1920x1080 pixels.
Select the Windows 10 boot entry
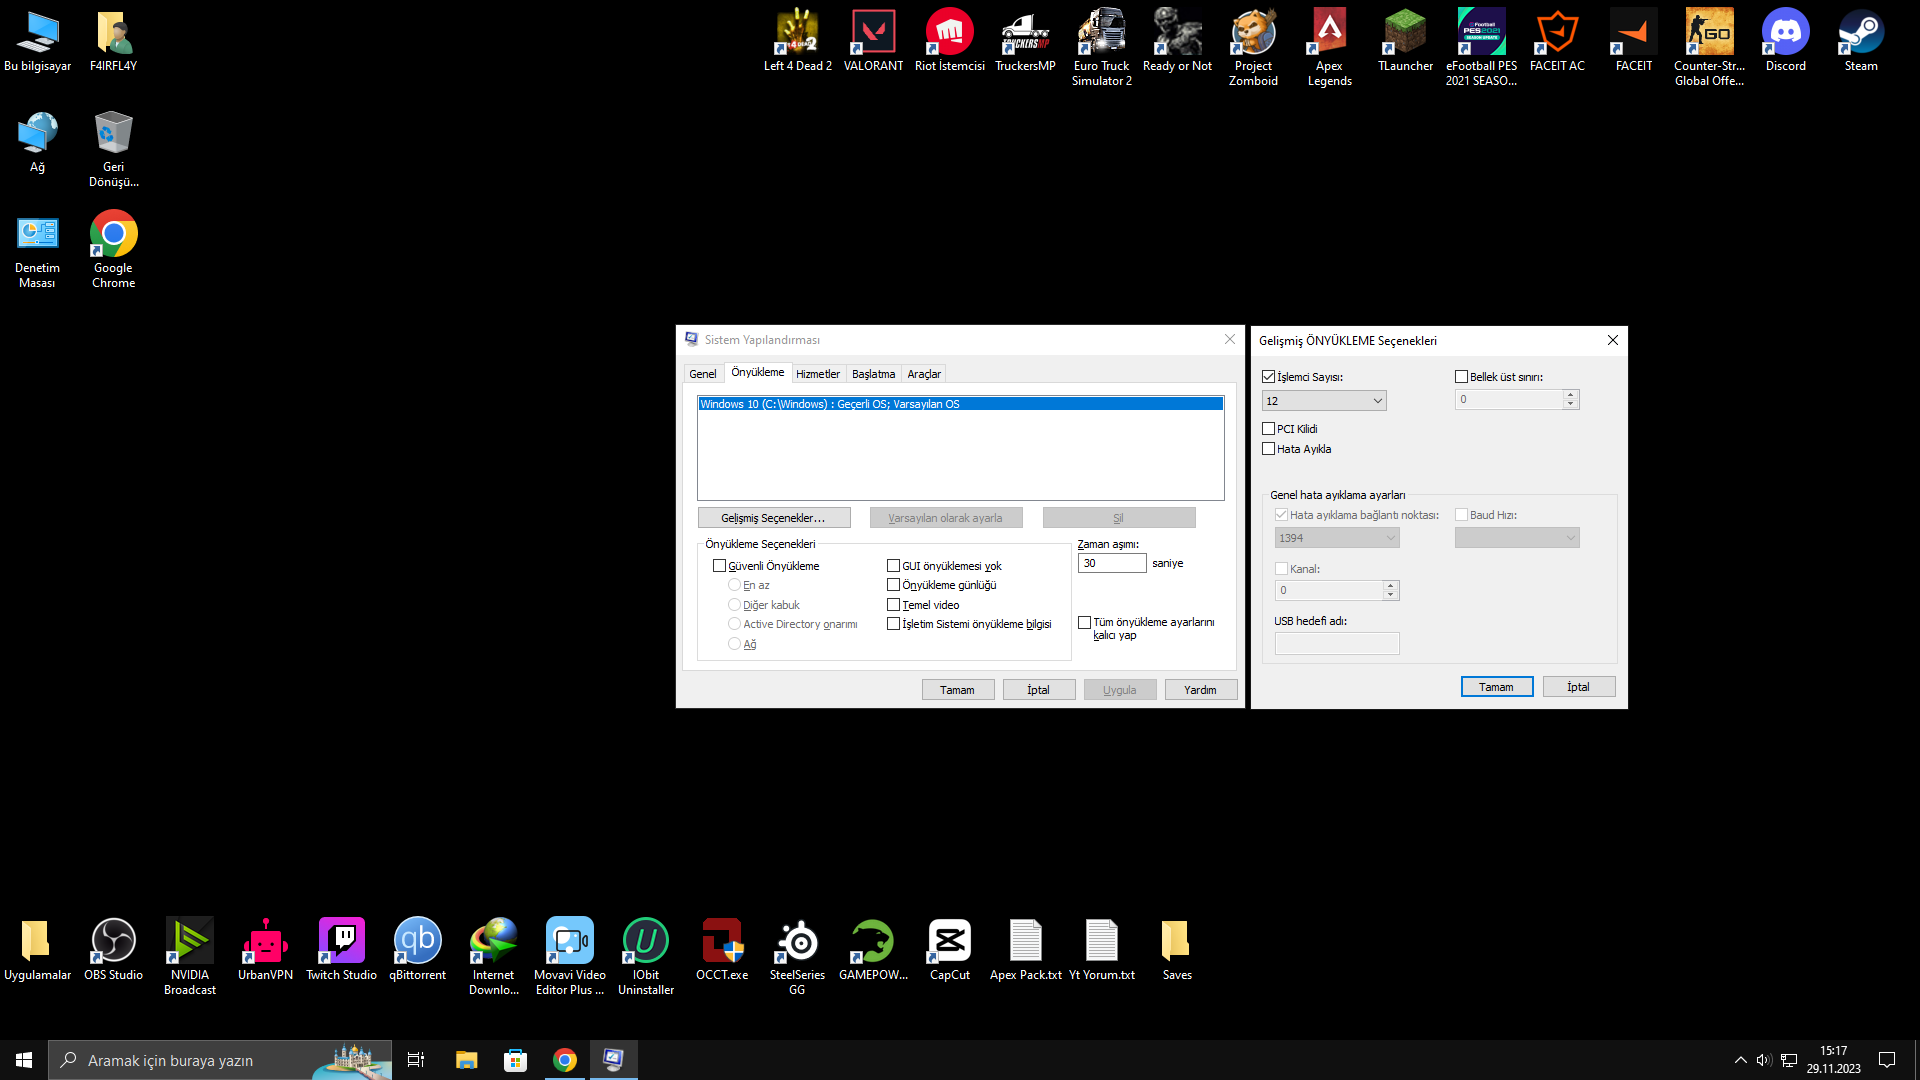pyautogui.click(x=960, y=404)
